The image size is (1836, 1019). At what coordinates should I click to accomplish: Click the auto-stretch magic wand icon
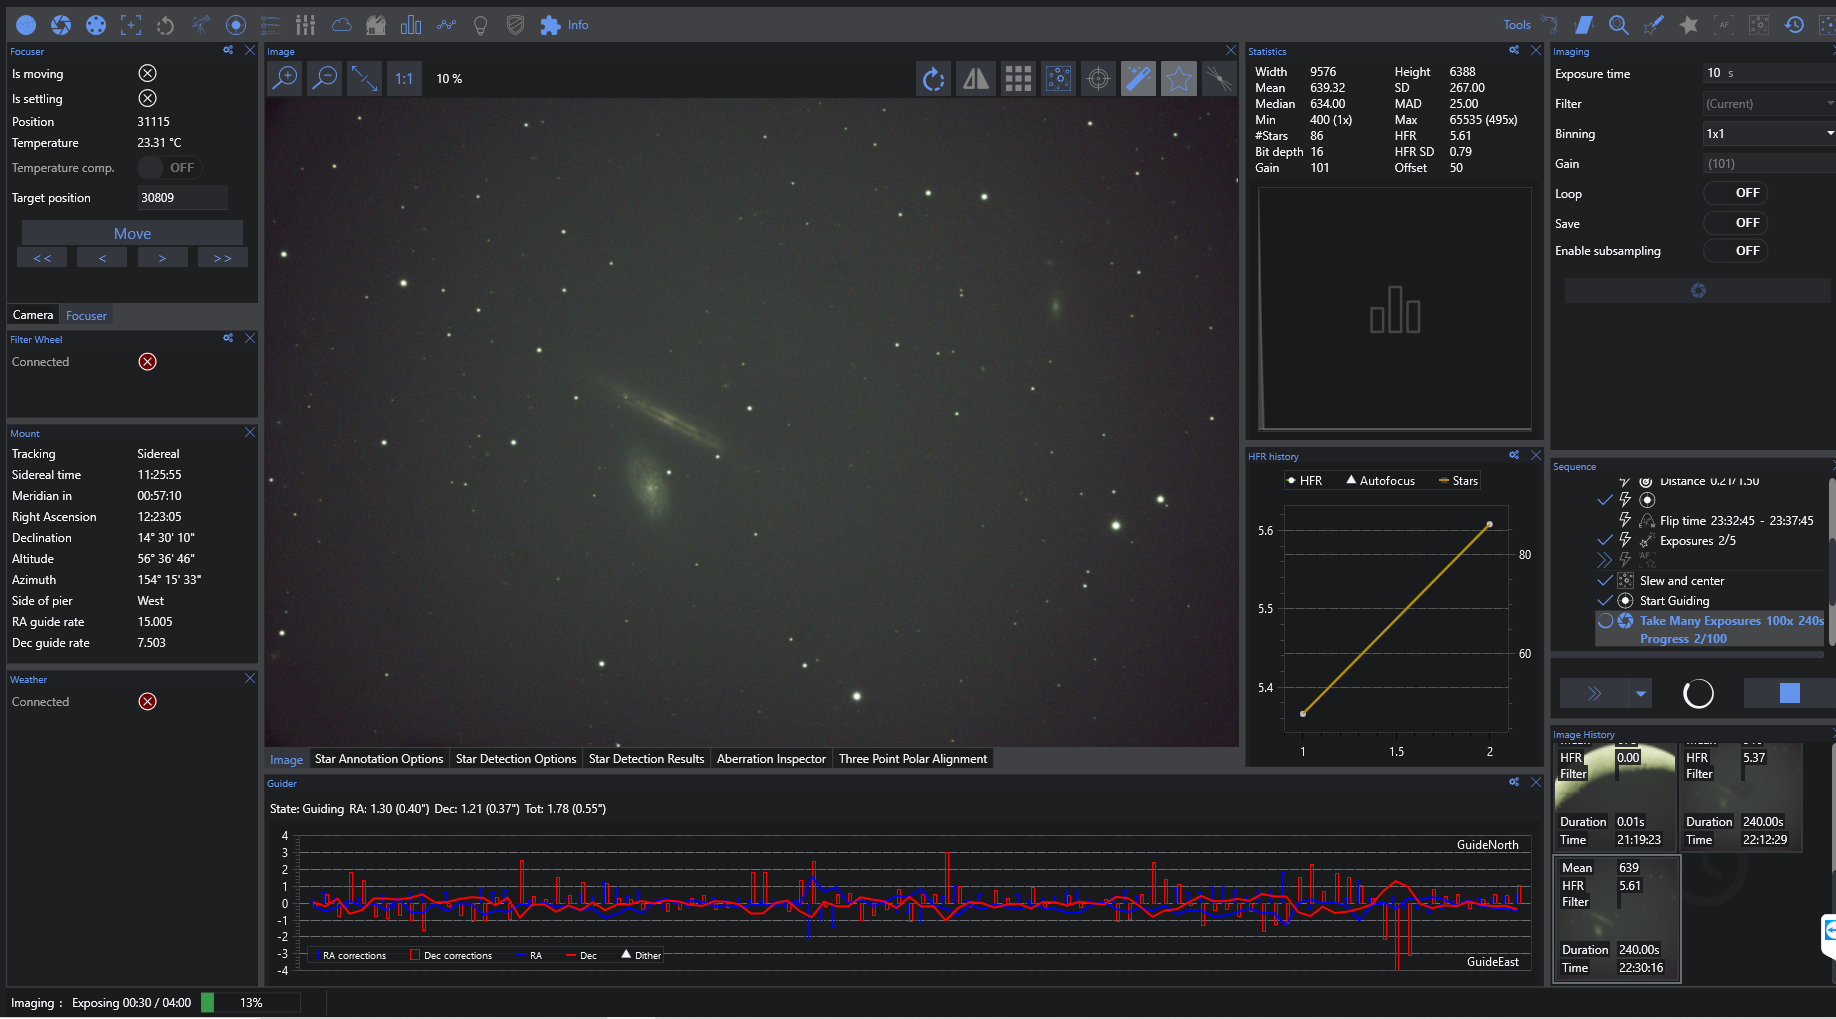pyautogui.click(x=1138, y=79)
